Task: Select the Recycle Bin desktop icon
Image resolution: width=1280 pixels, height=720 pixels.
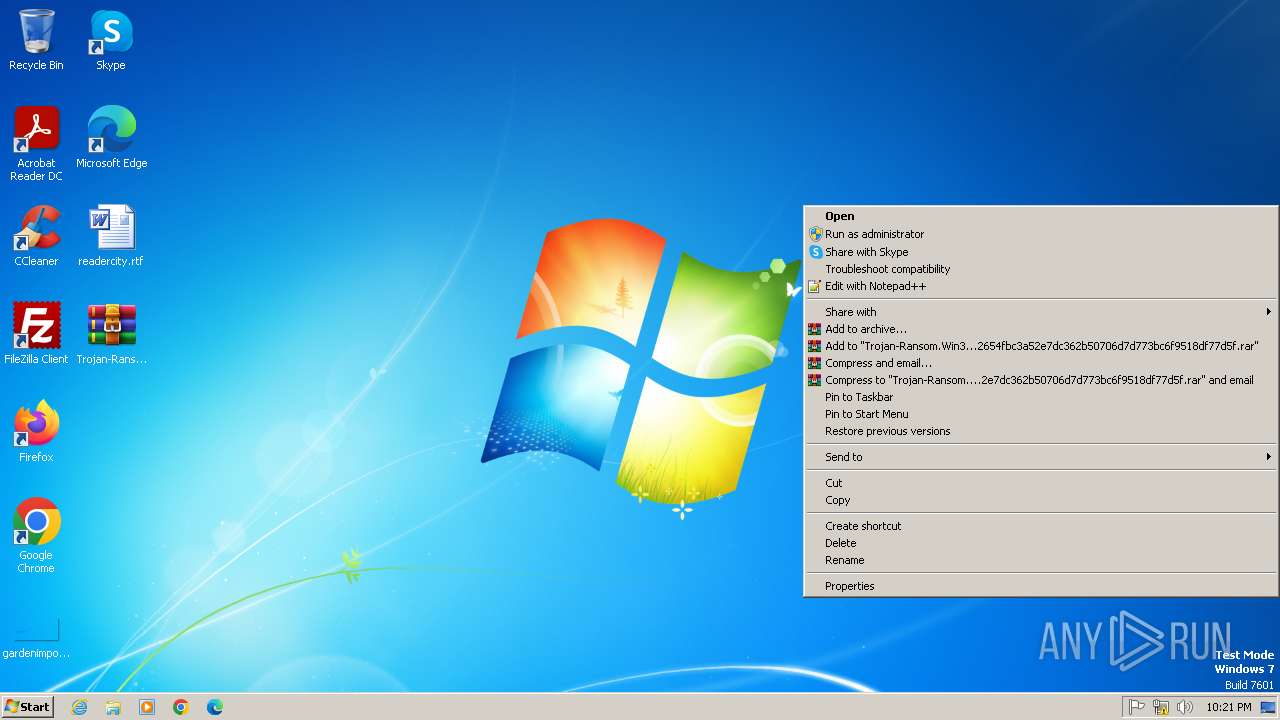Action: (36, 41)
